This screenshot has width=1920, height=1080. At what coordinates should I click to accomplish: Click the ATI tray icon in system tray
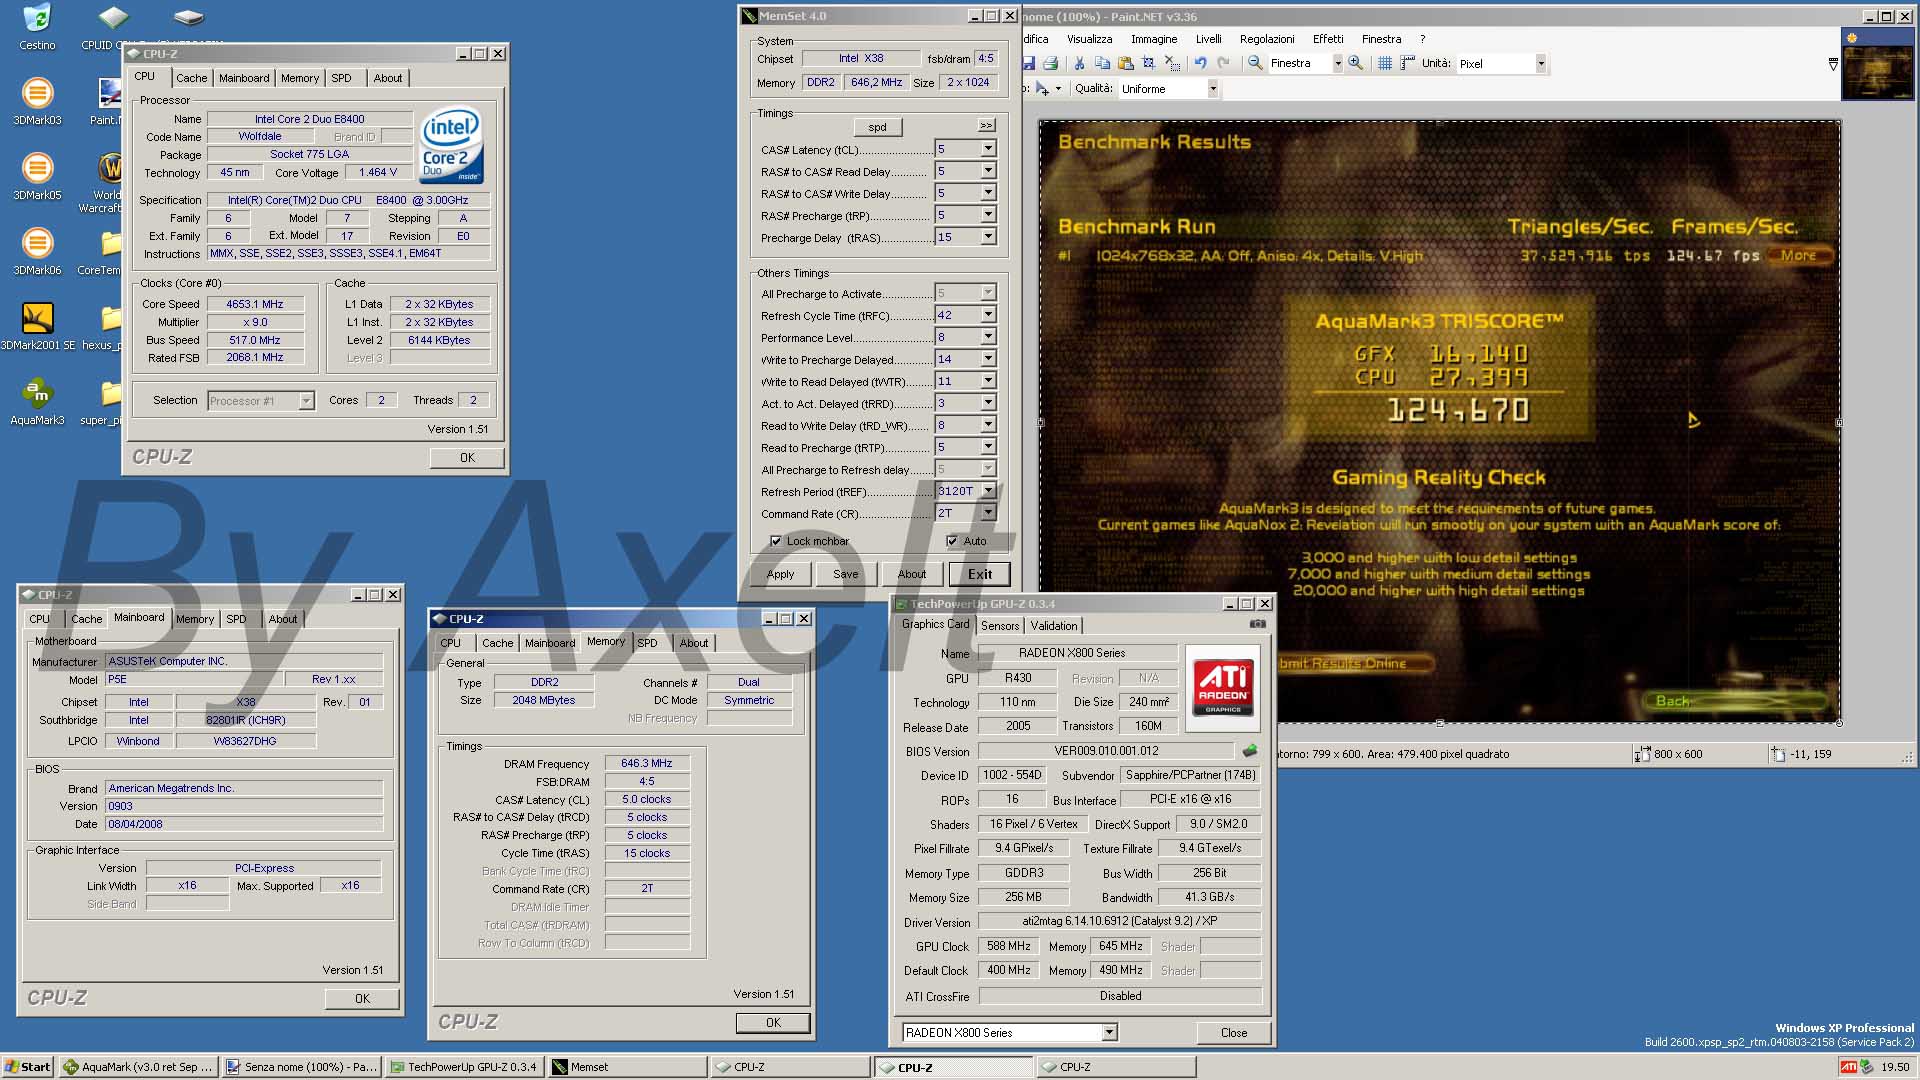(x=1848, y=1067)
